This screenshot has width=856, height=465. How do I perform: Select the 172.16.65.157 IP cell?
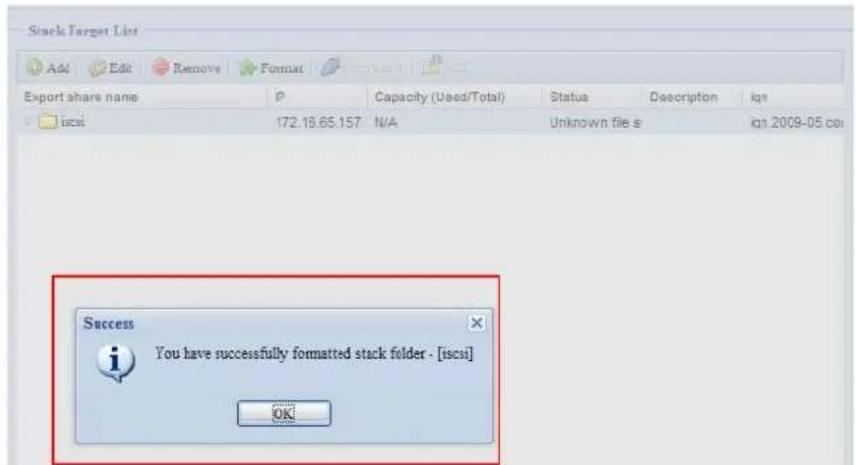[318, 123]
